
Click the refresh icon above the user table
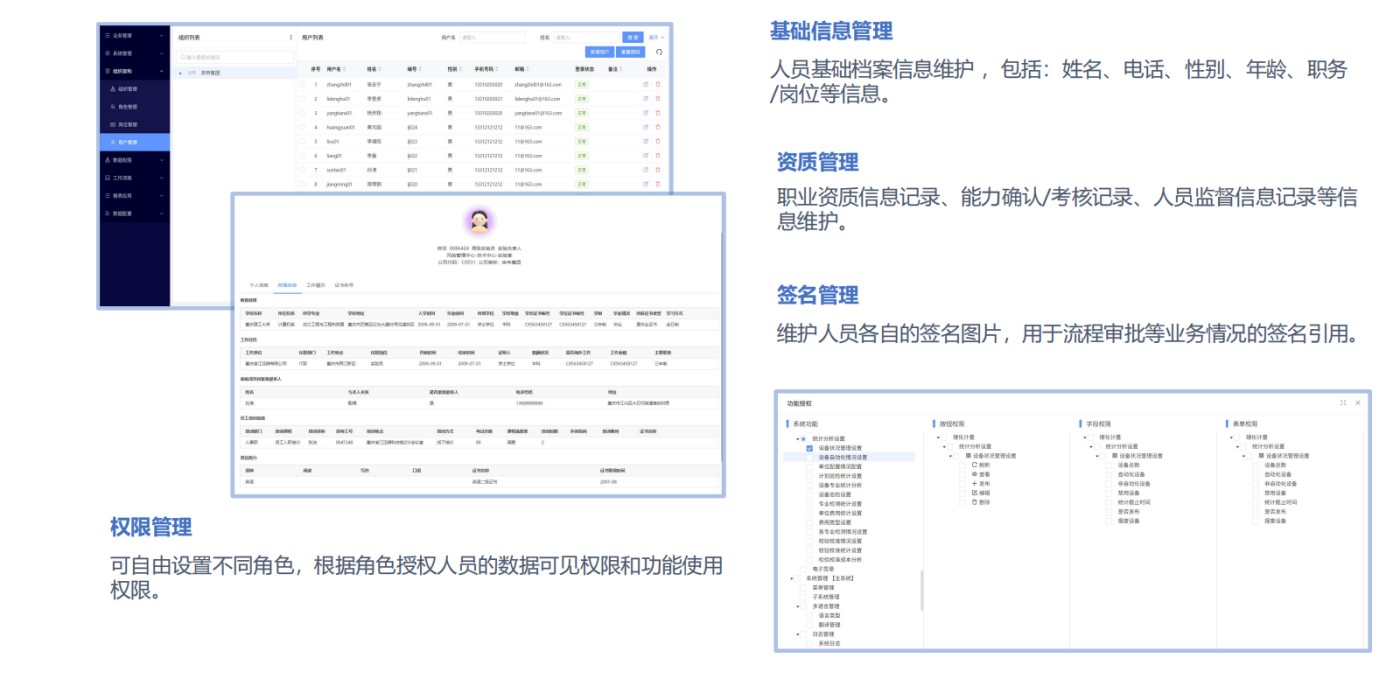[659, 52]
